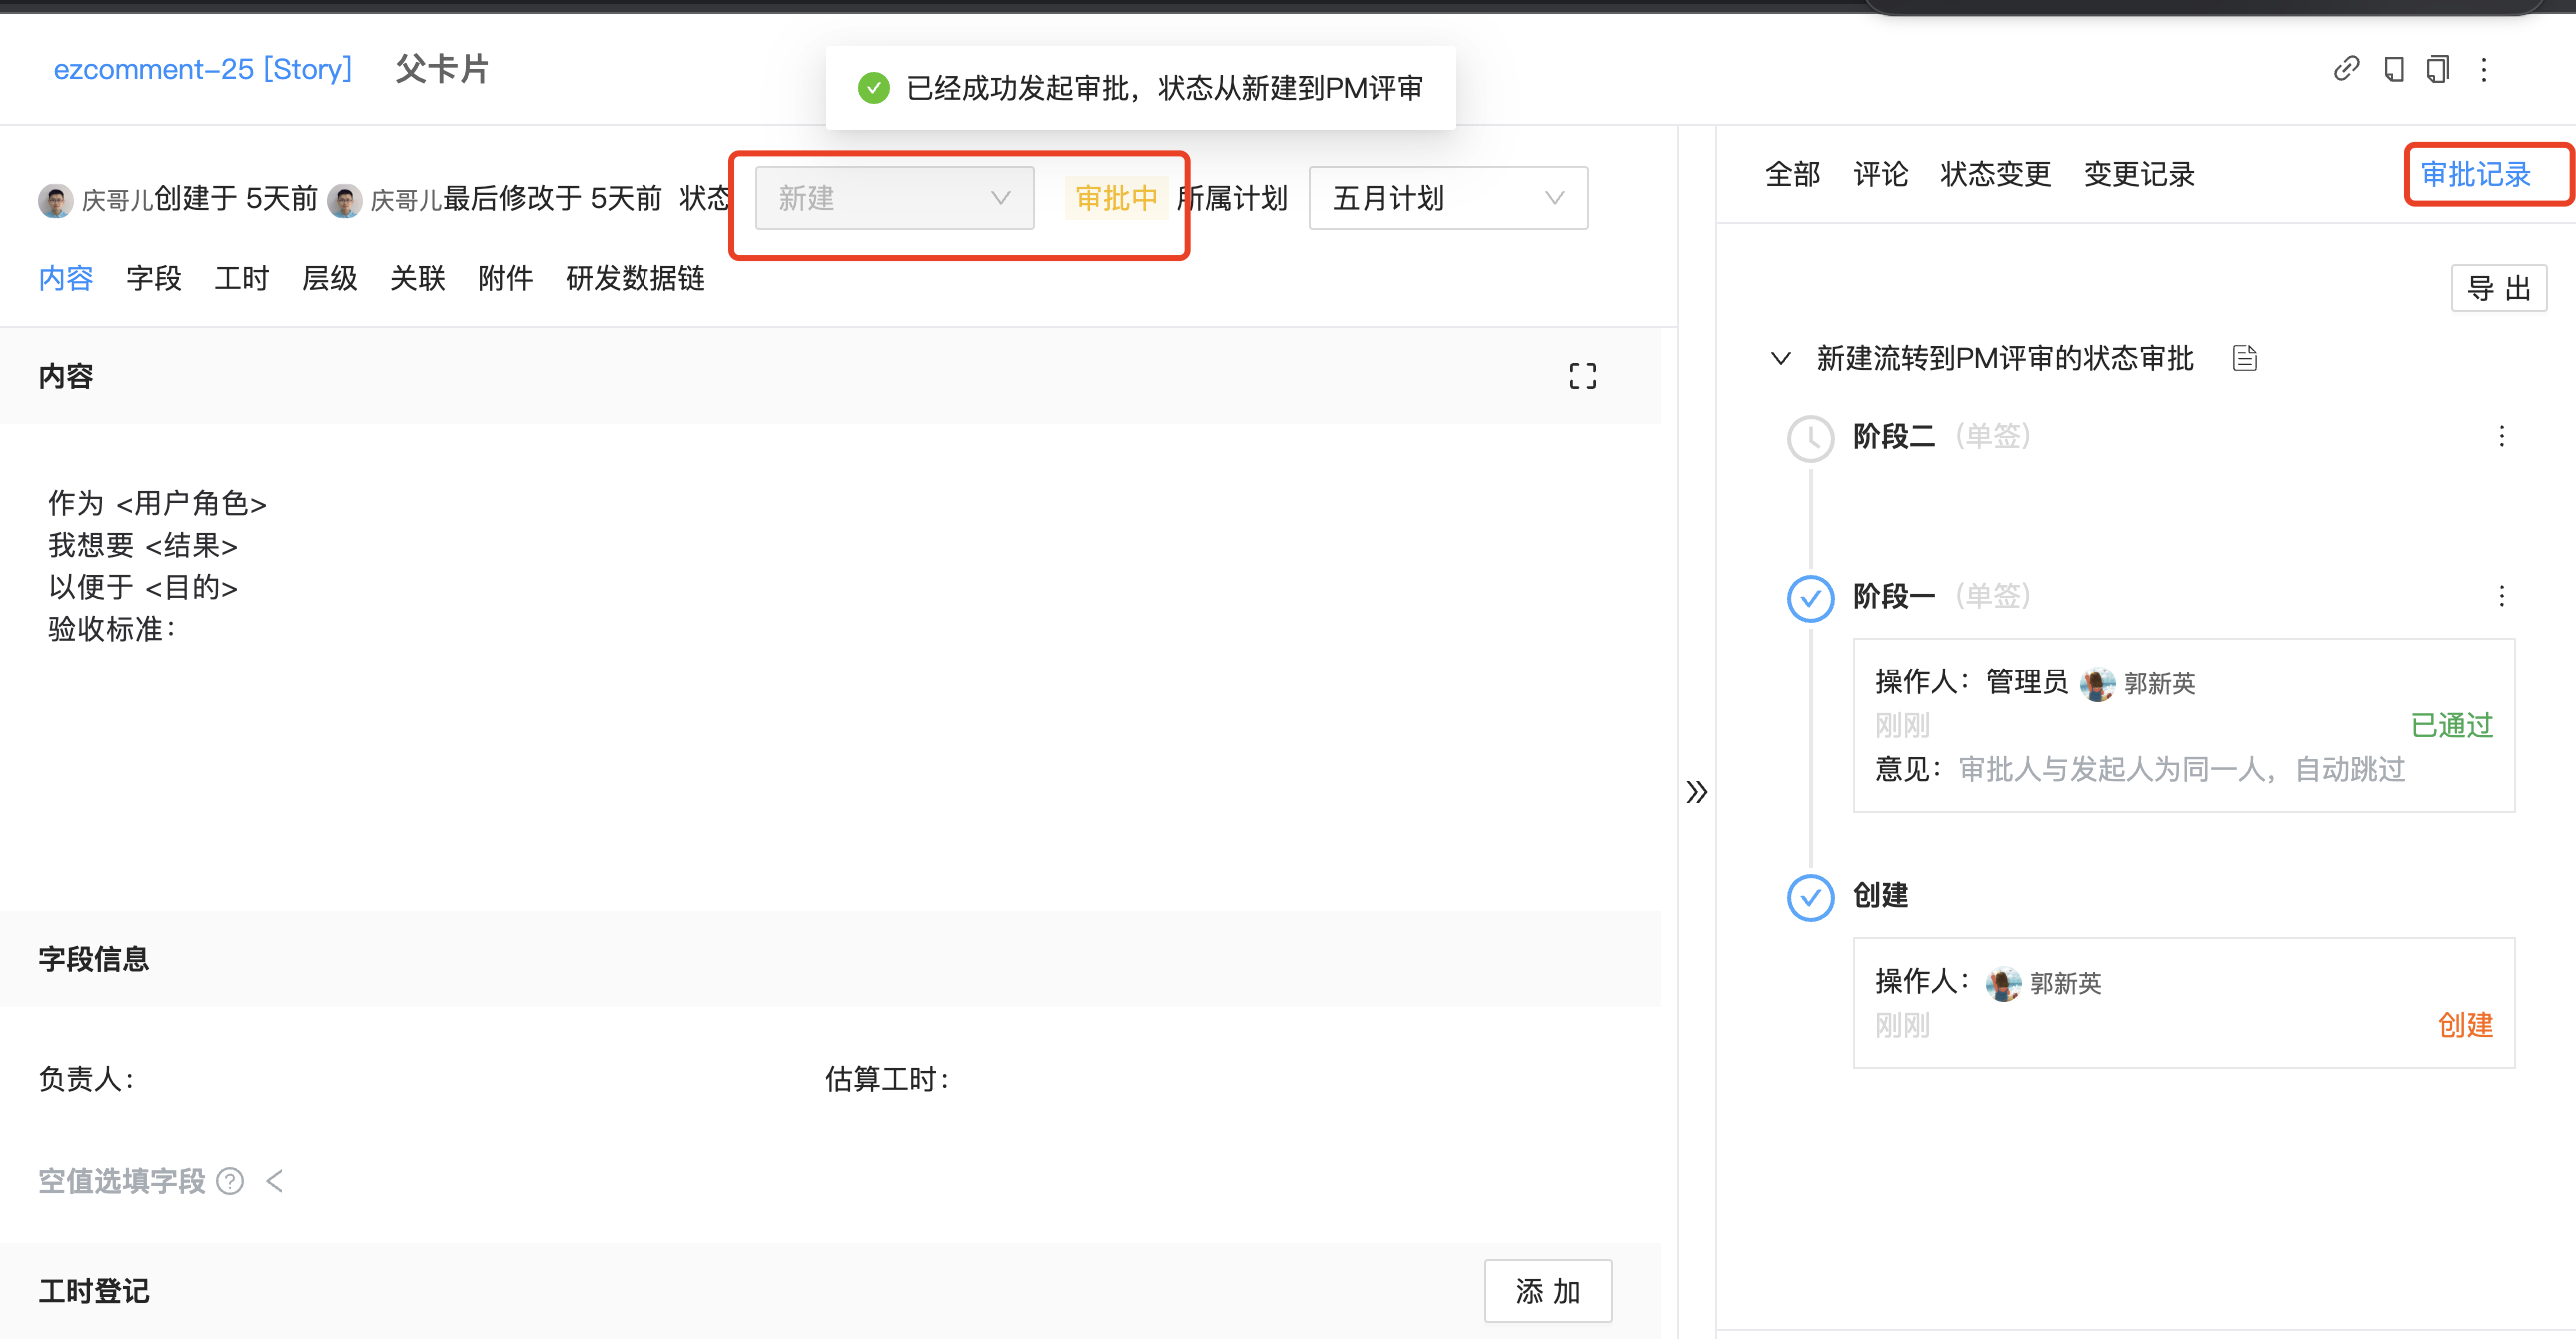Open the header three-dot more menu
This screenshot has height=1339, width=2576.
pyautogui.click(x=2484, y=69)
